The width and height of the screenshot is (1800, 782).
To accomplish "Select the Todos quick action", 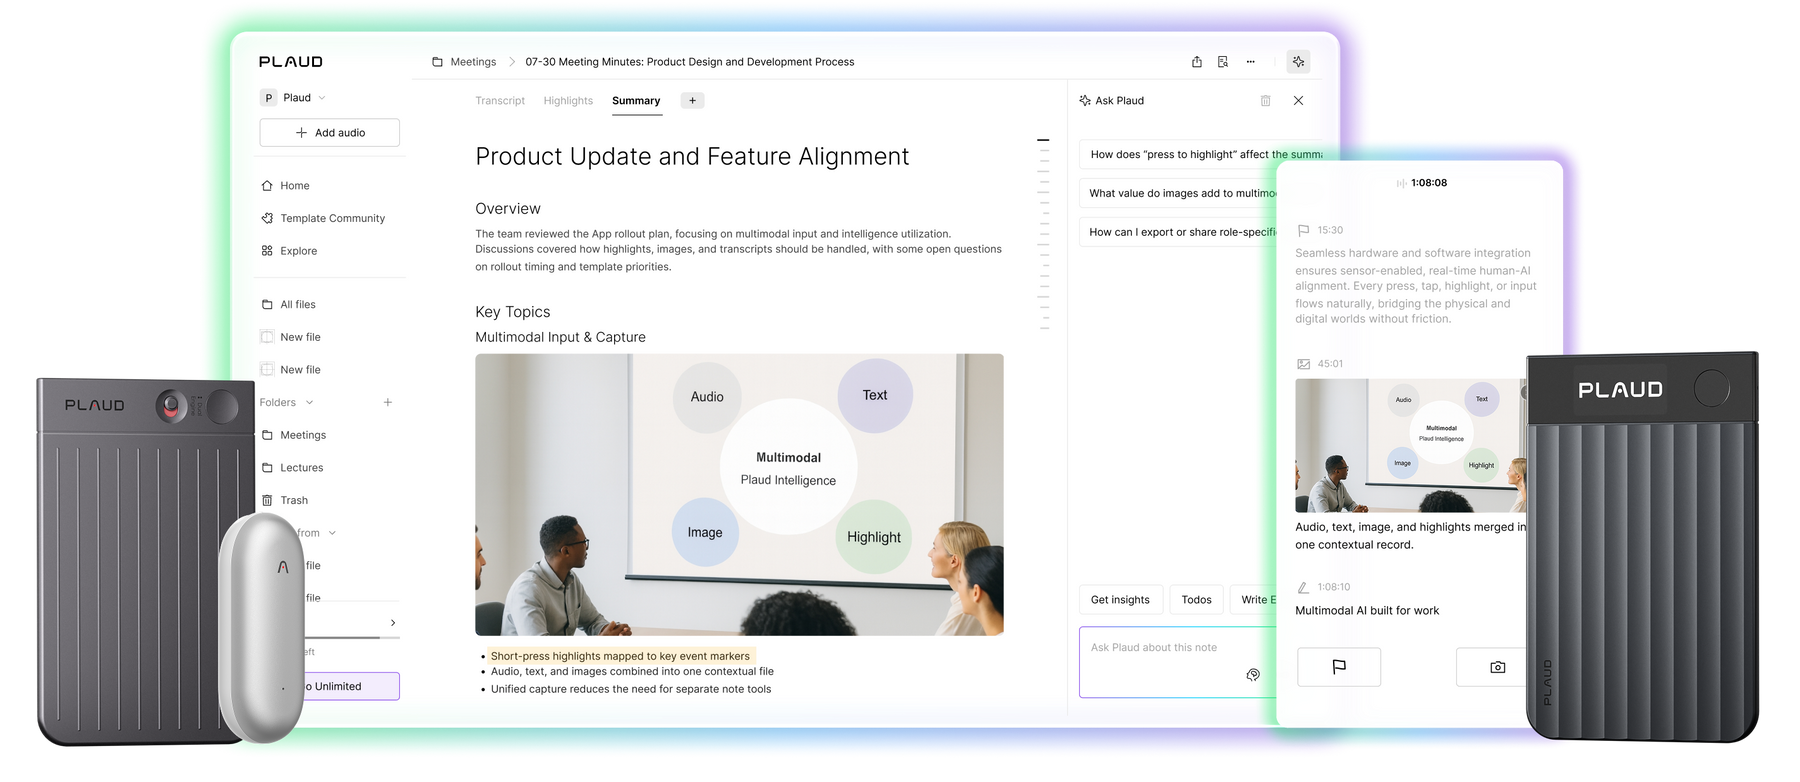I will point(1196,600).
